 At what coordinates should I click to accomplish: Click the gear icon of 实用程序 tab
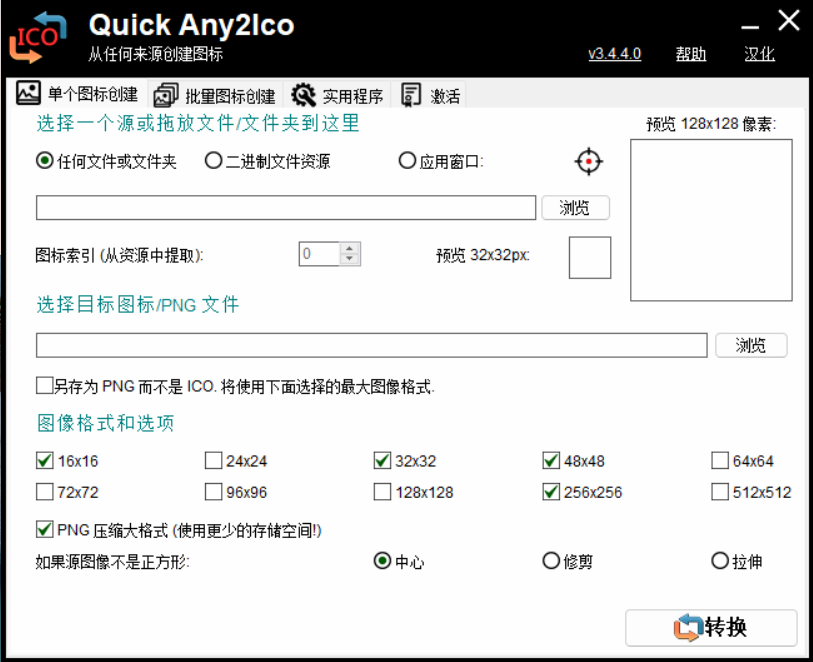pyautogui.click(x=303, y=95)
